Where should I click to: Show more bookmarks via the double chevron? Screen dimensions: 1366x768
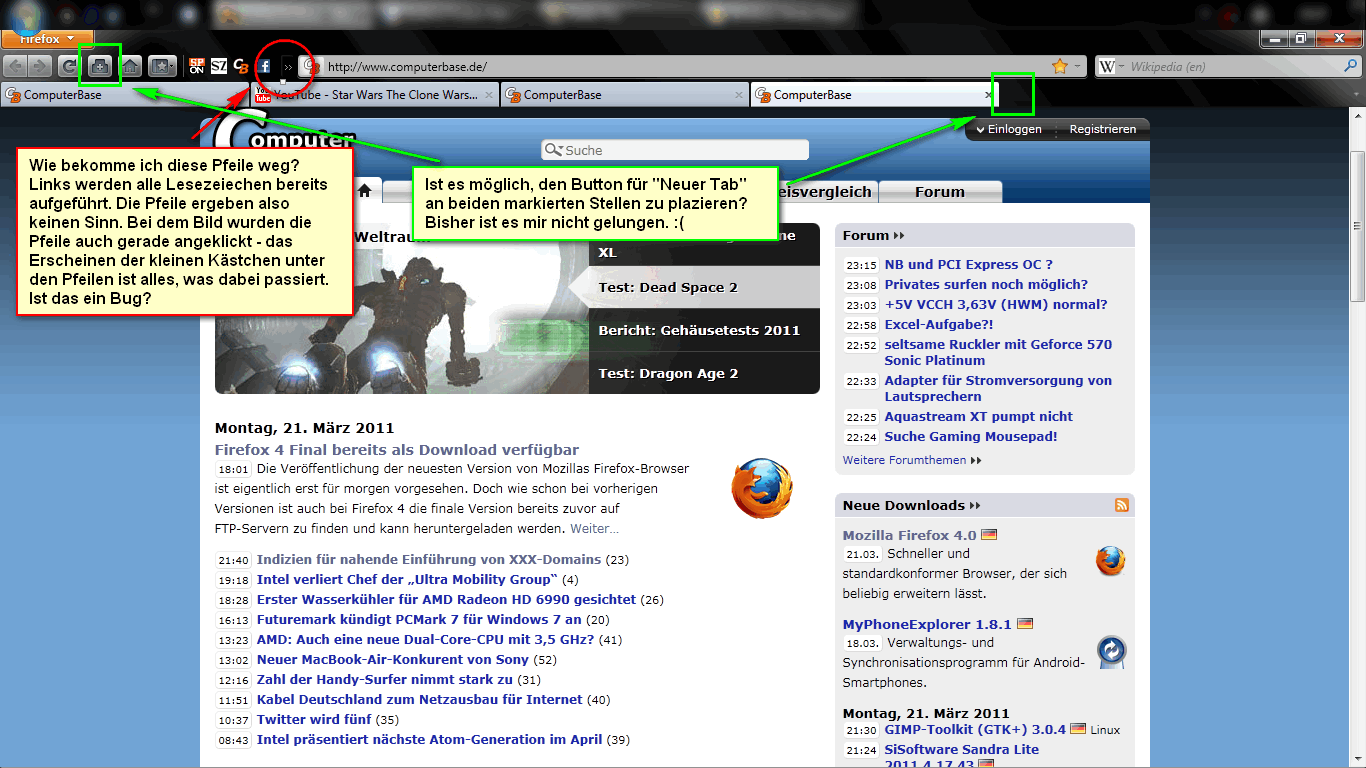click(288, 67)
